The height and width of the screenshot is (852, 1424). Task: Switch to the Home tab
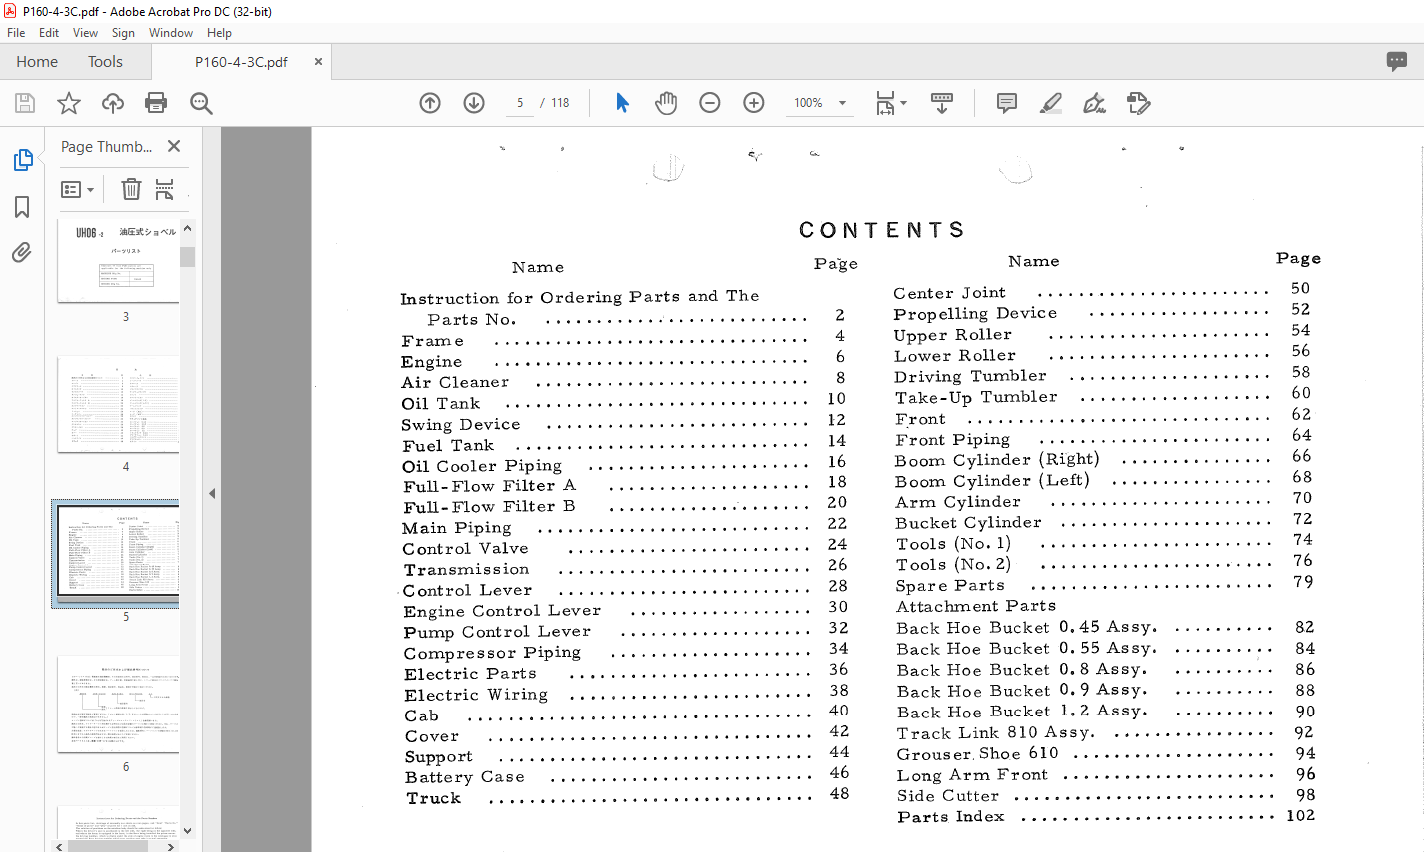point(37,62)
